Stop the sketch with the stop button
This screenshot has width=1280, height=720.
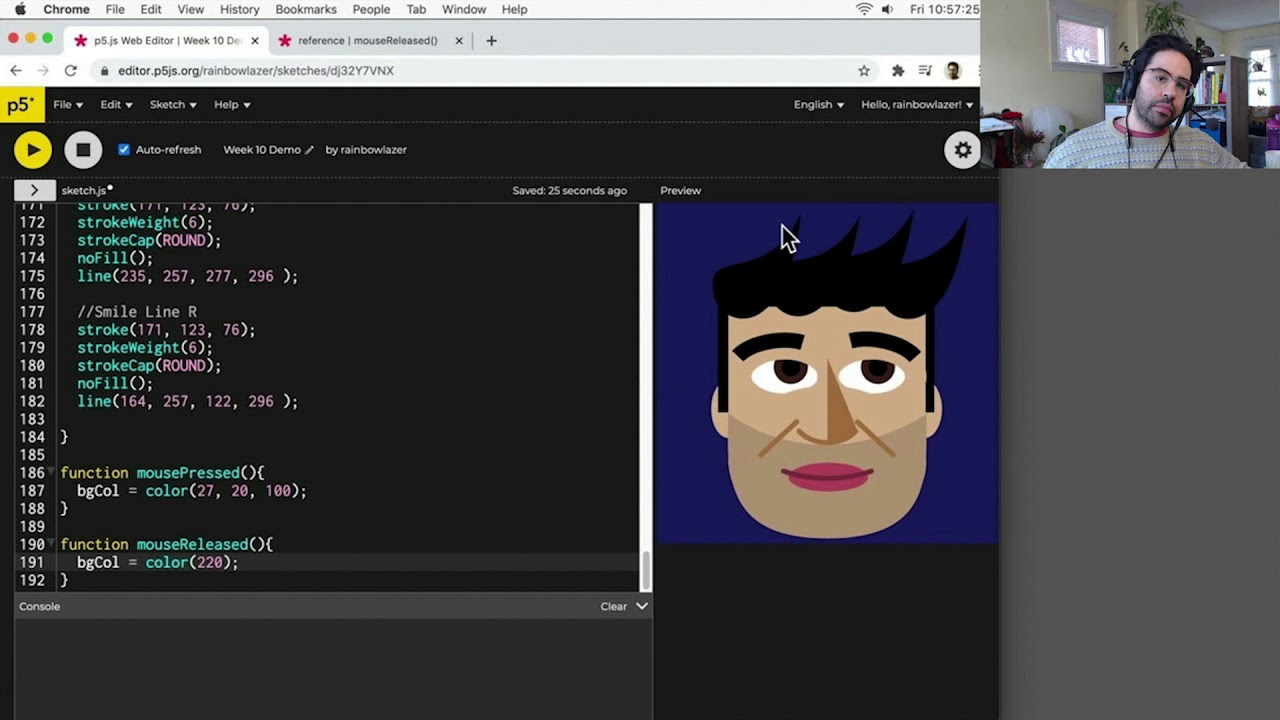pos(83,150)
